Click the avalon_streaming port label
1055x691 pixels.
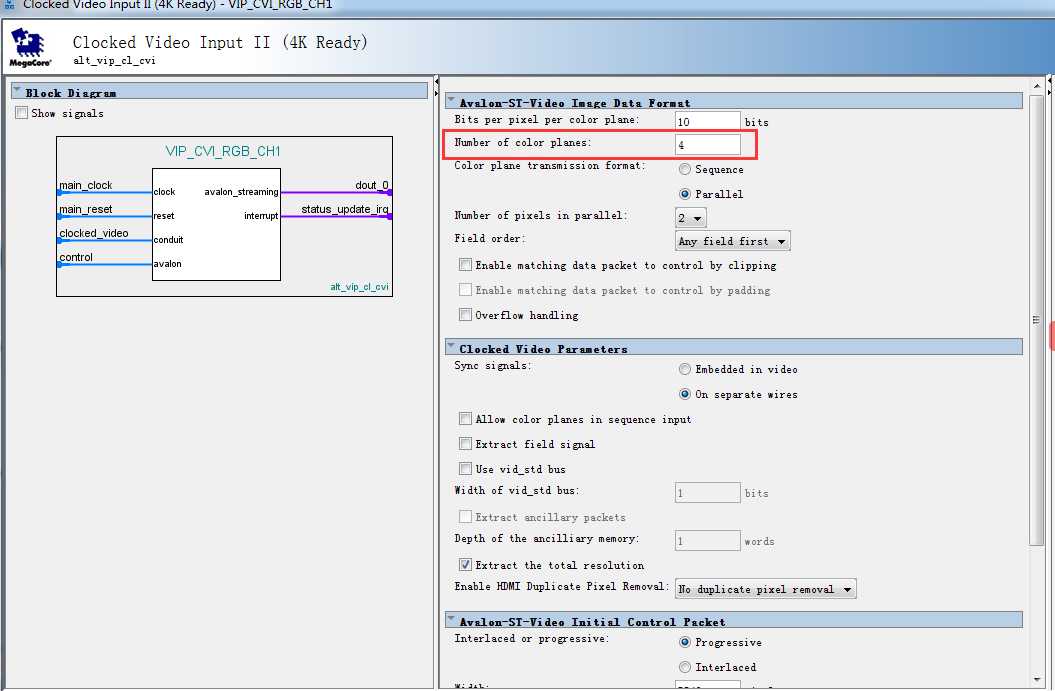point(241,192)
